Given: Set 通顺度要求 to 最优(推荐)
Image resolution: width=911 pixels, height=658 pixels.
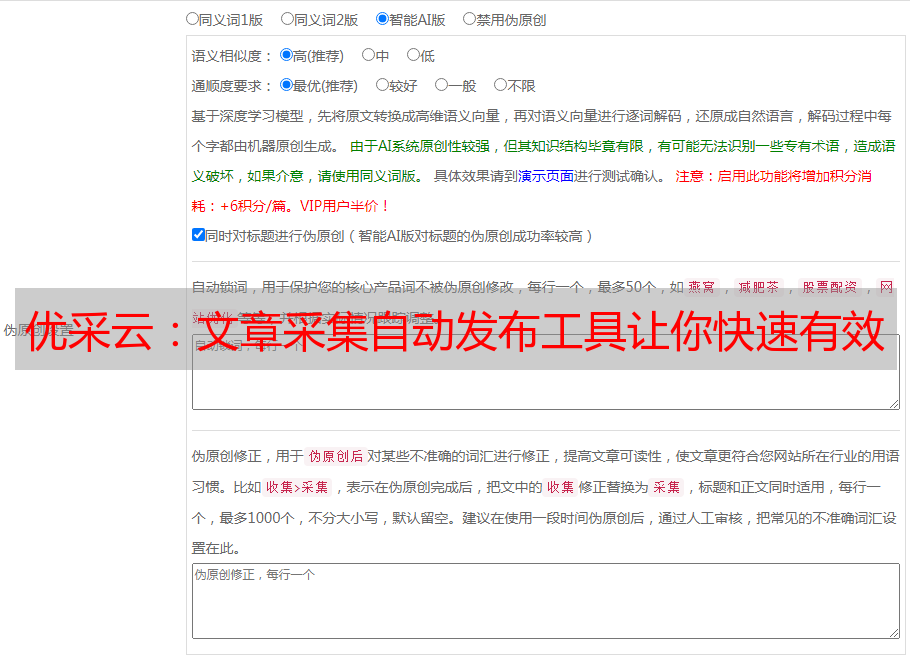Looking at the screenshot, I should (x=286, y=85).
